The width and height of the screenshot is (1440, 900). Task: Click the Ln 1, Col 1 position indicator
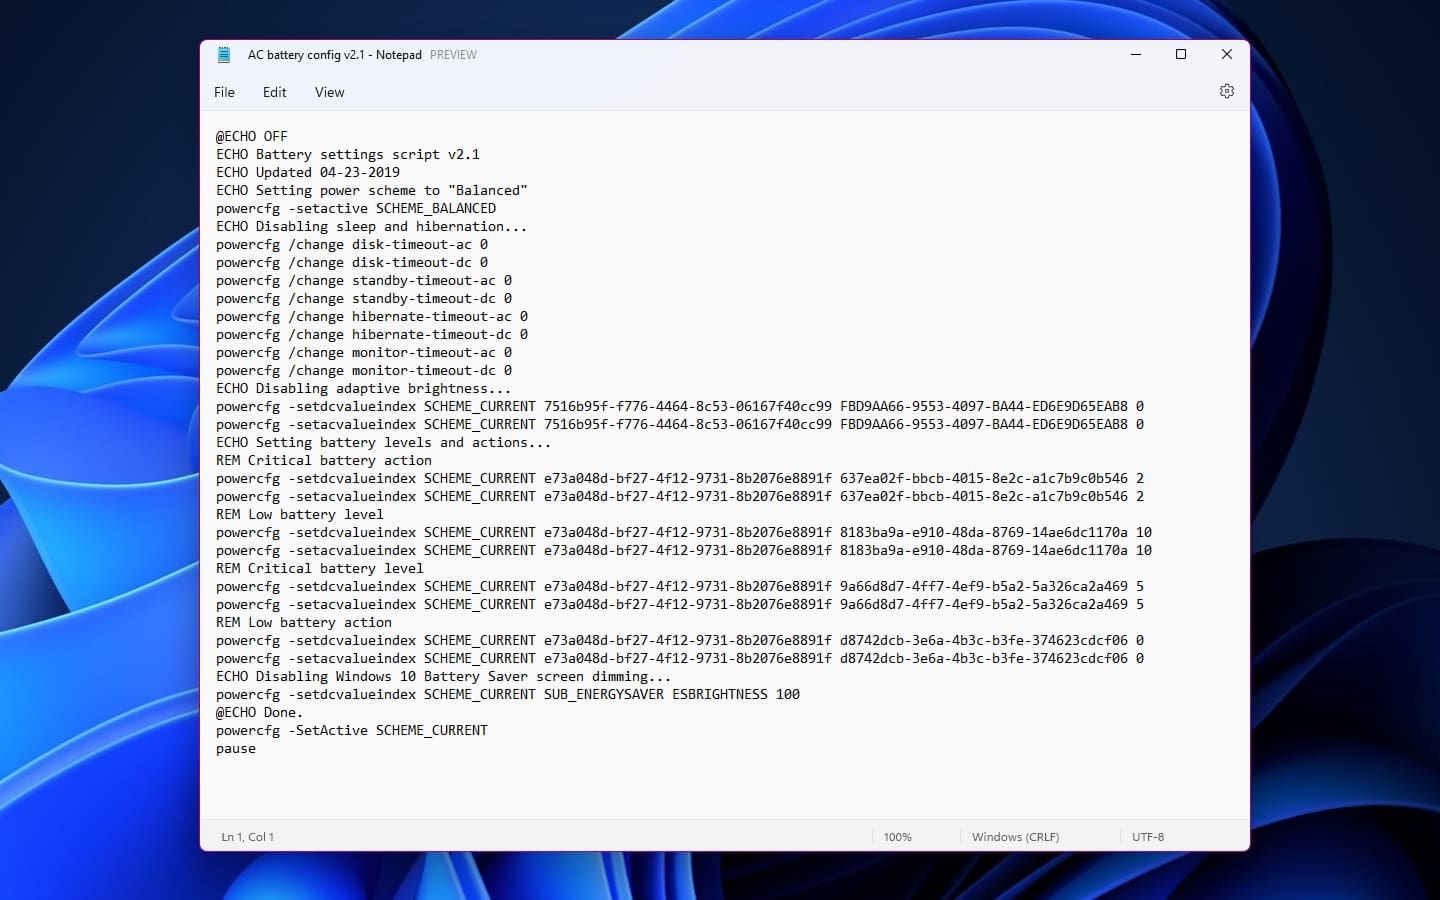(247, 837)
